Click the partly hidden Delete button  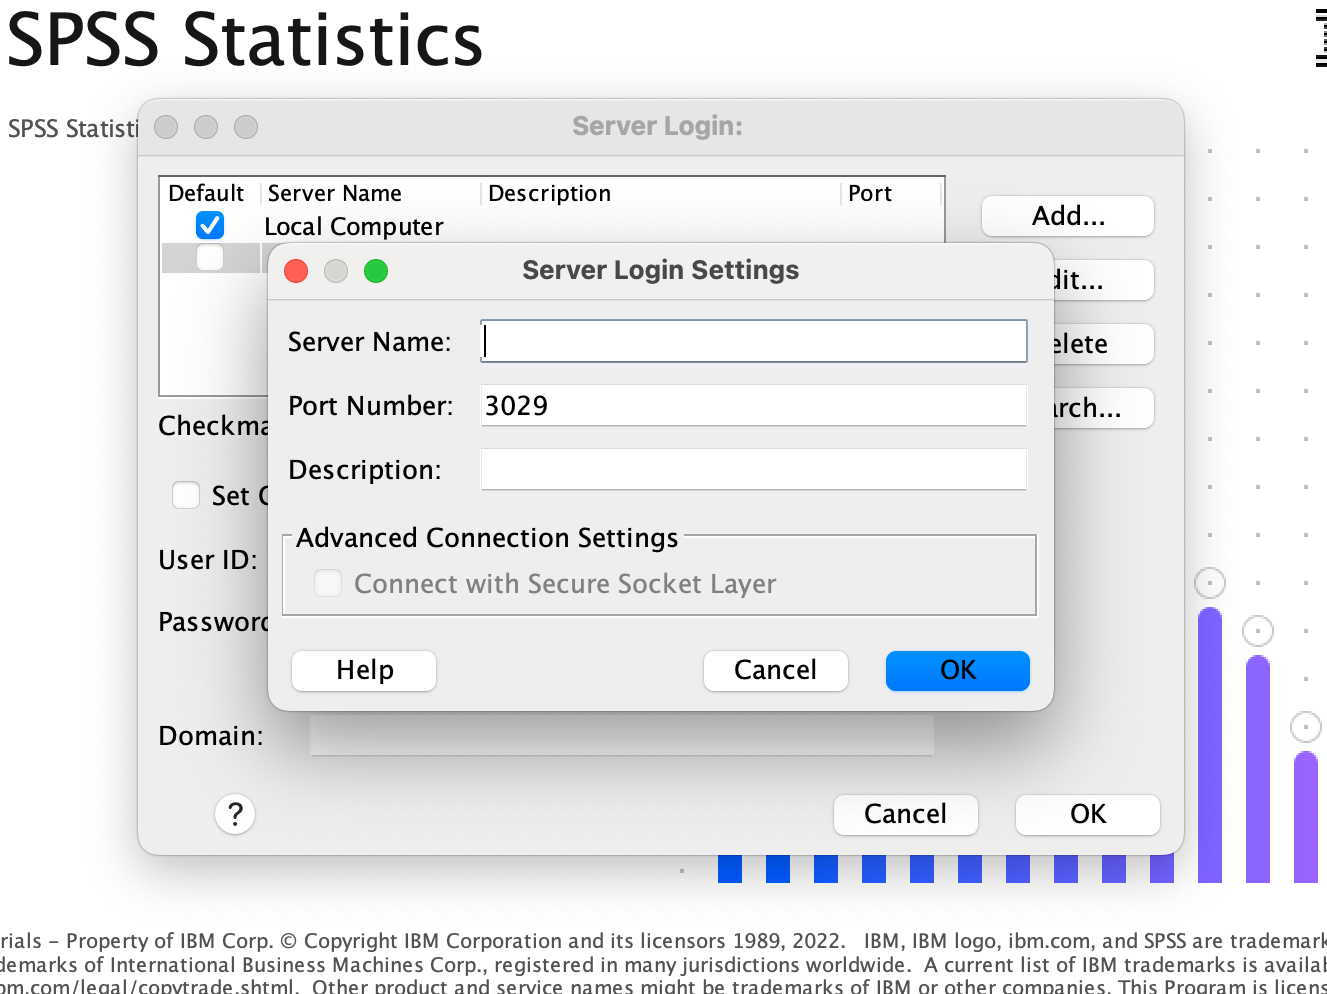pos(1102,344)
